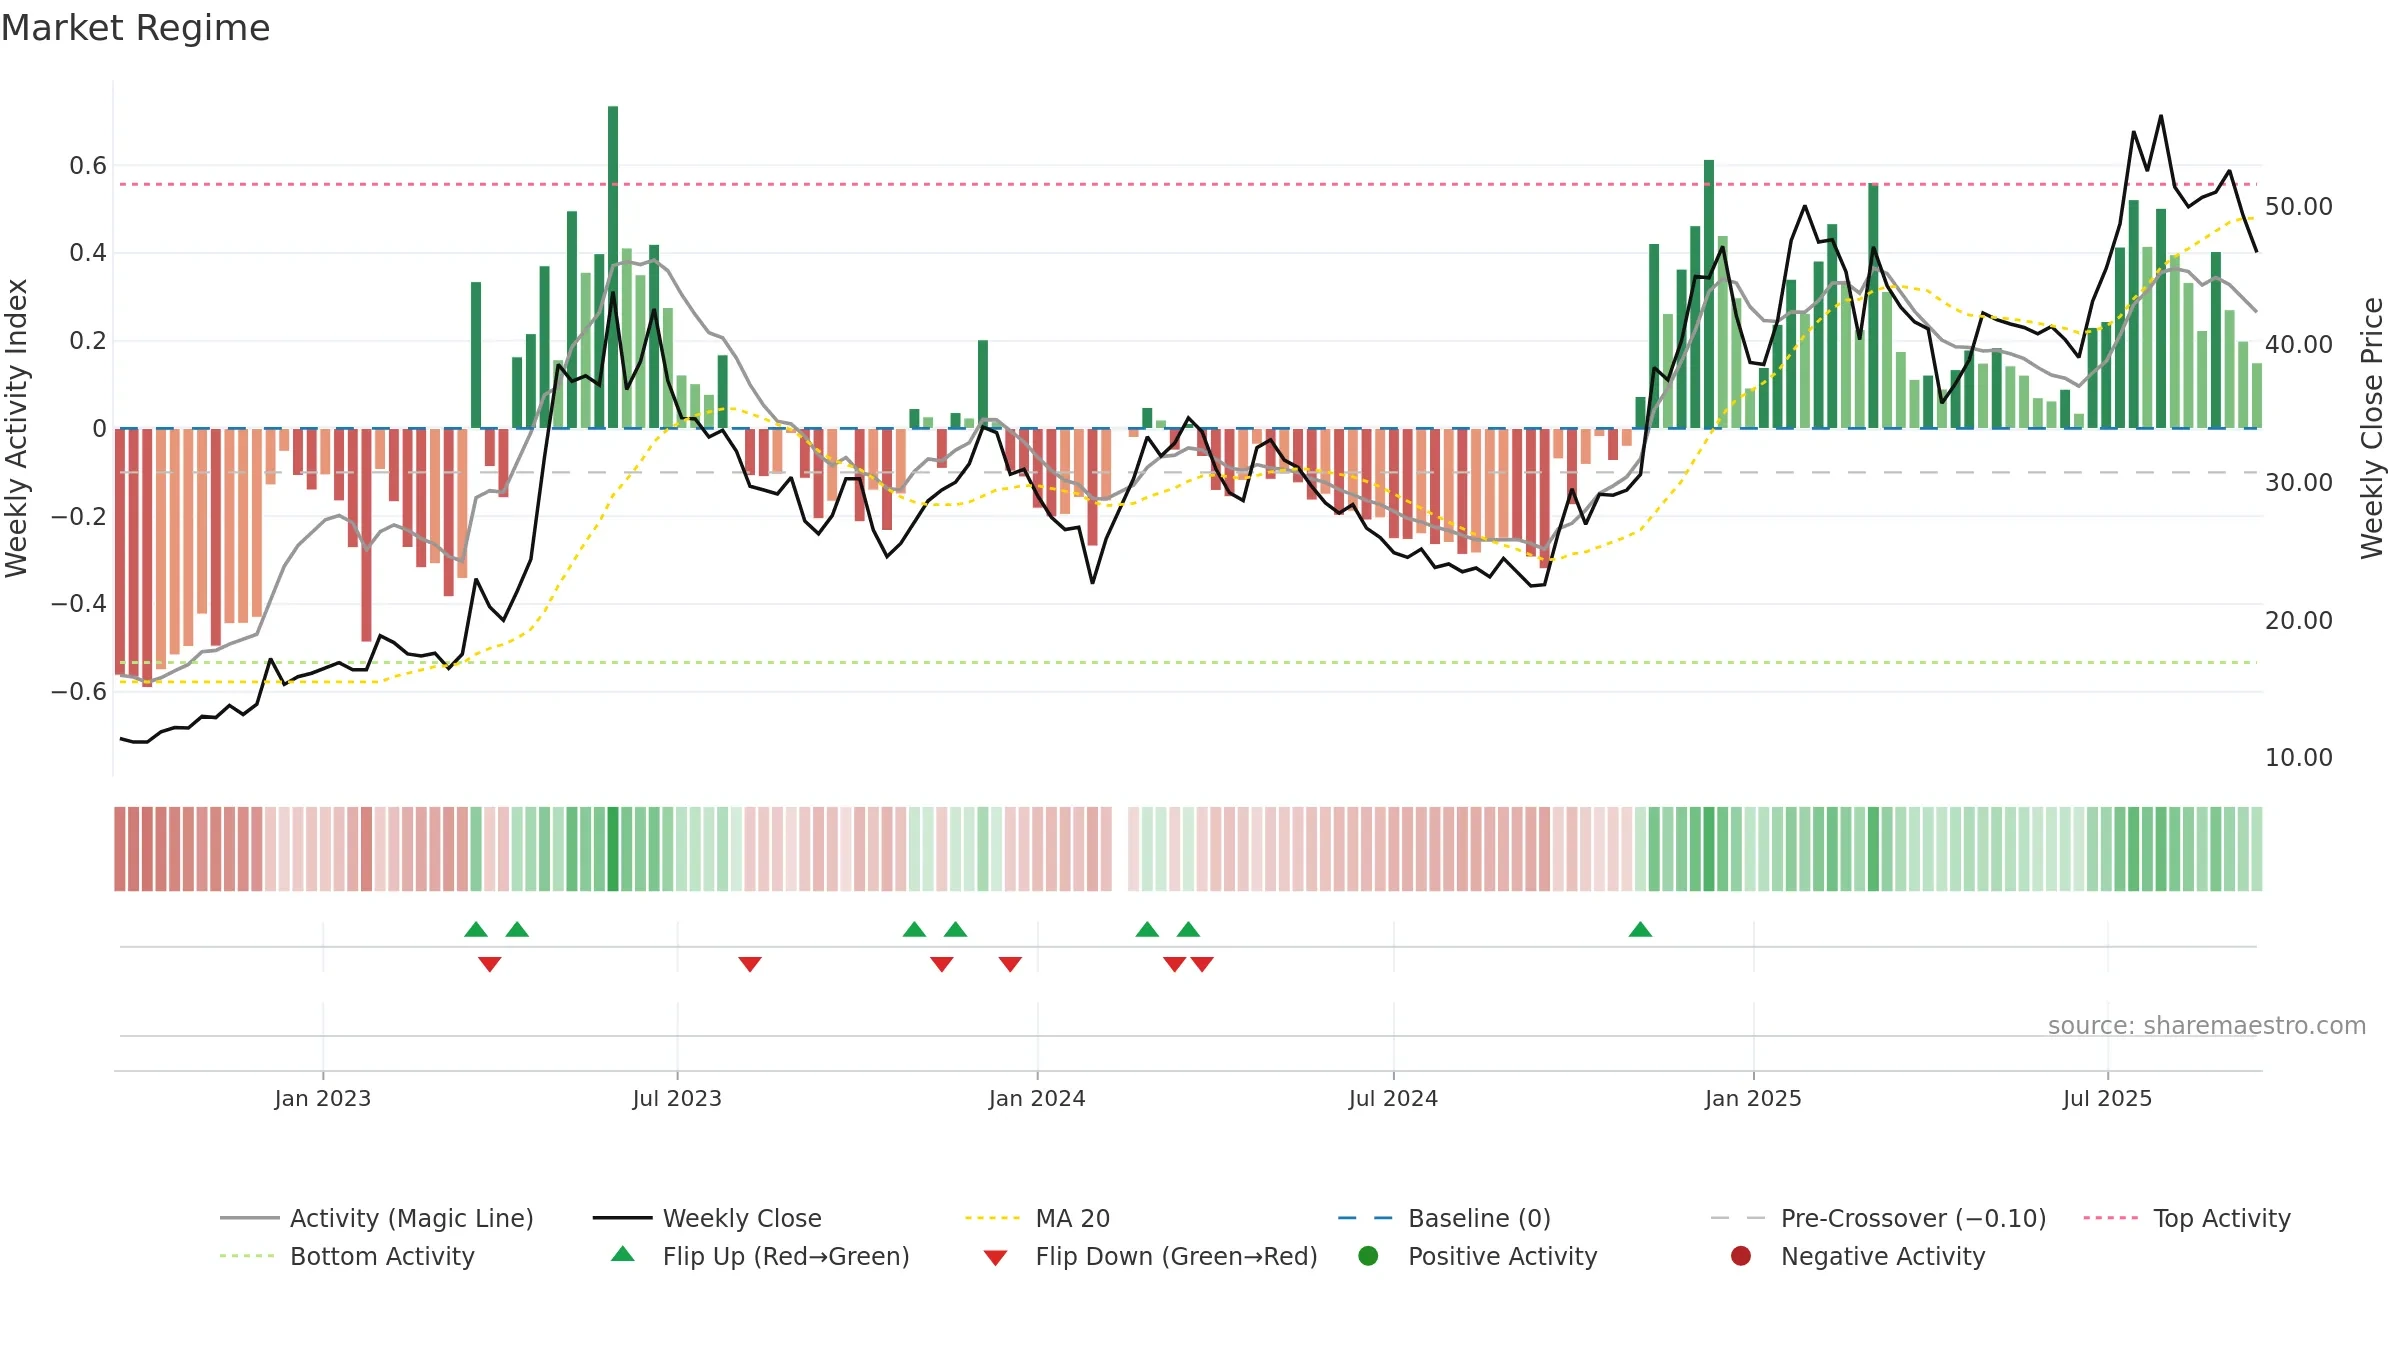The width and height of the screenshot is (2400, 1350).
Task: Select the last Flip Up marker near late 2024
Action: (1640, 929)
